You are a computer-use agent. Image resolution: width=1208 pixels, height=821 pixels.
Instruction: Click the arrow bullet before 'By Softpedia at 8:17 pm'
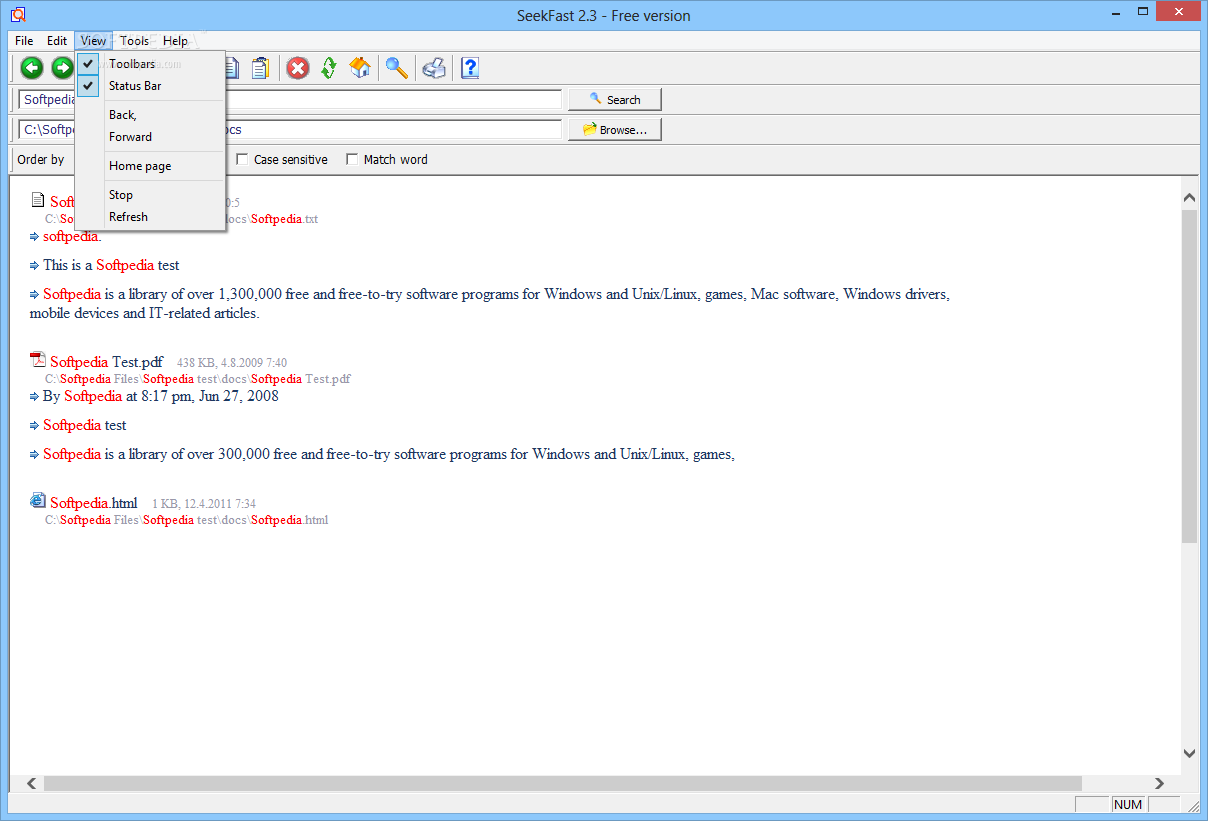pyautogui.click(x=34, y=396)
